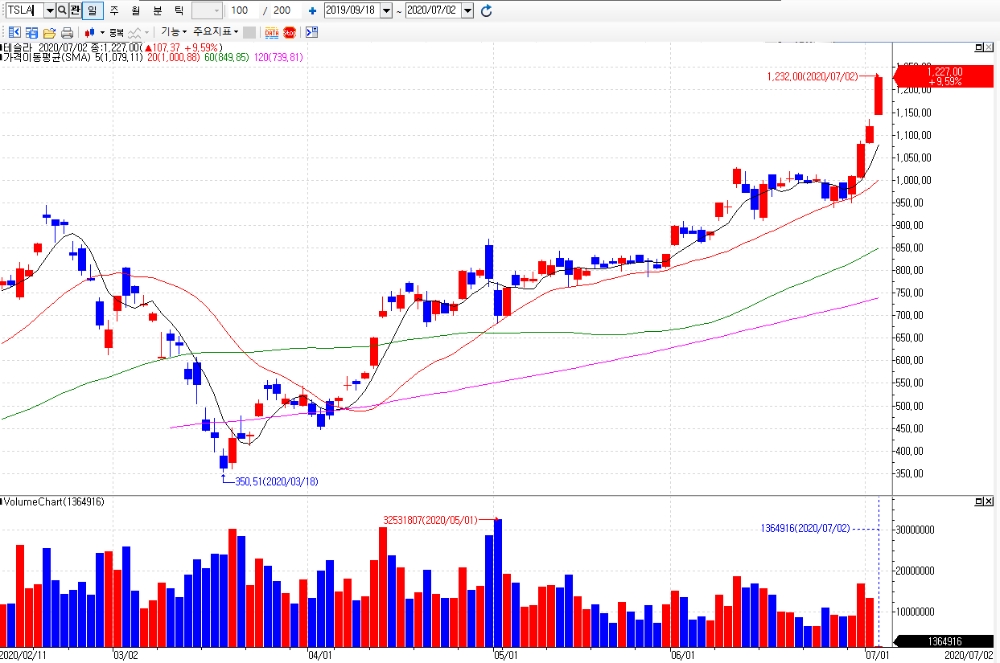Click the 틱 tick period button

click(x=179, y=10)
